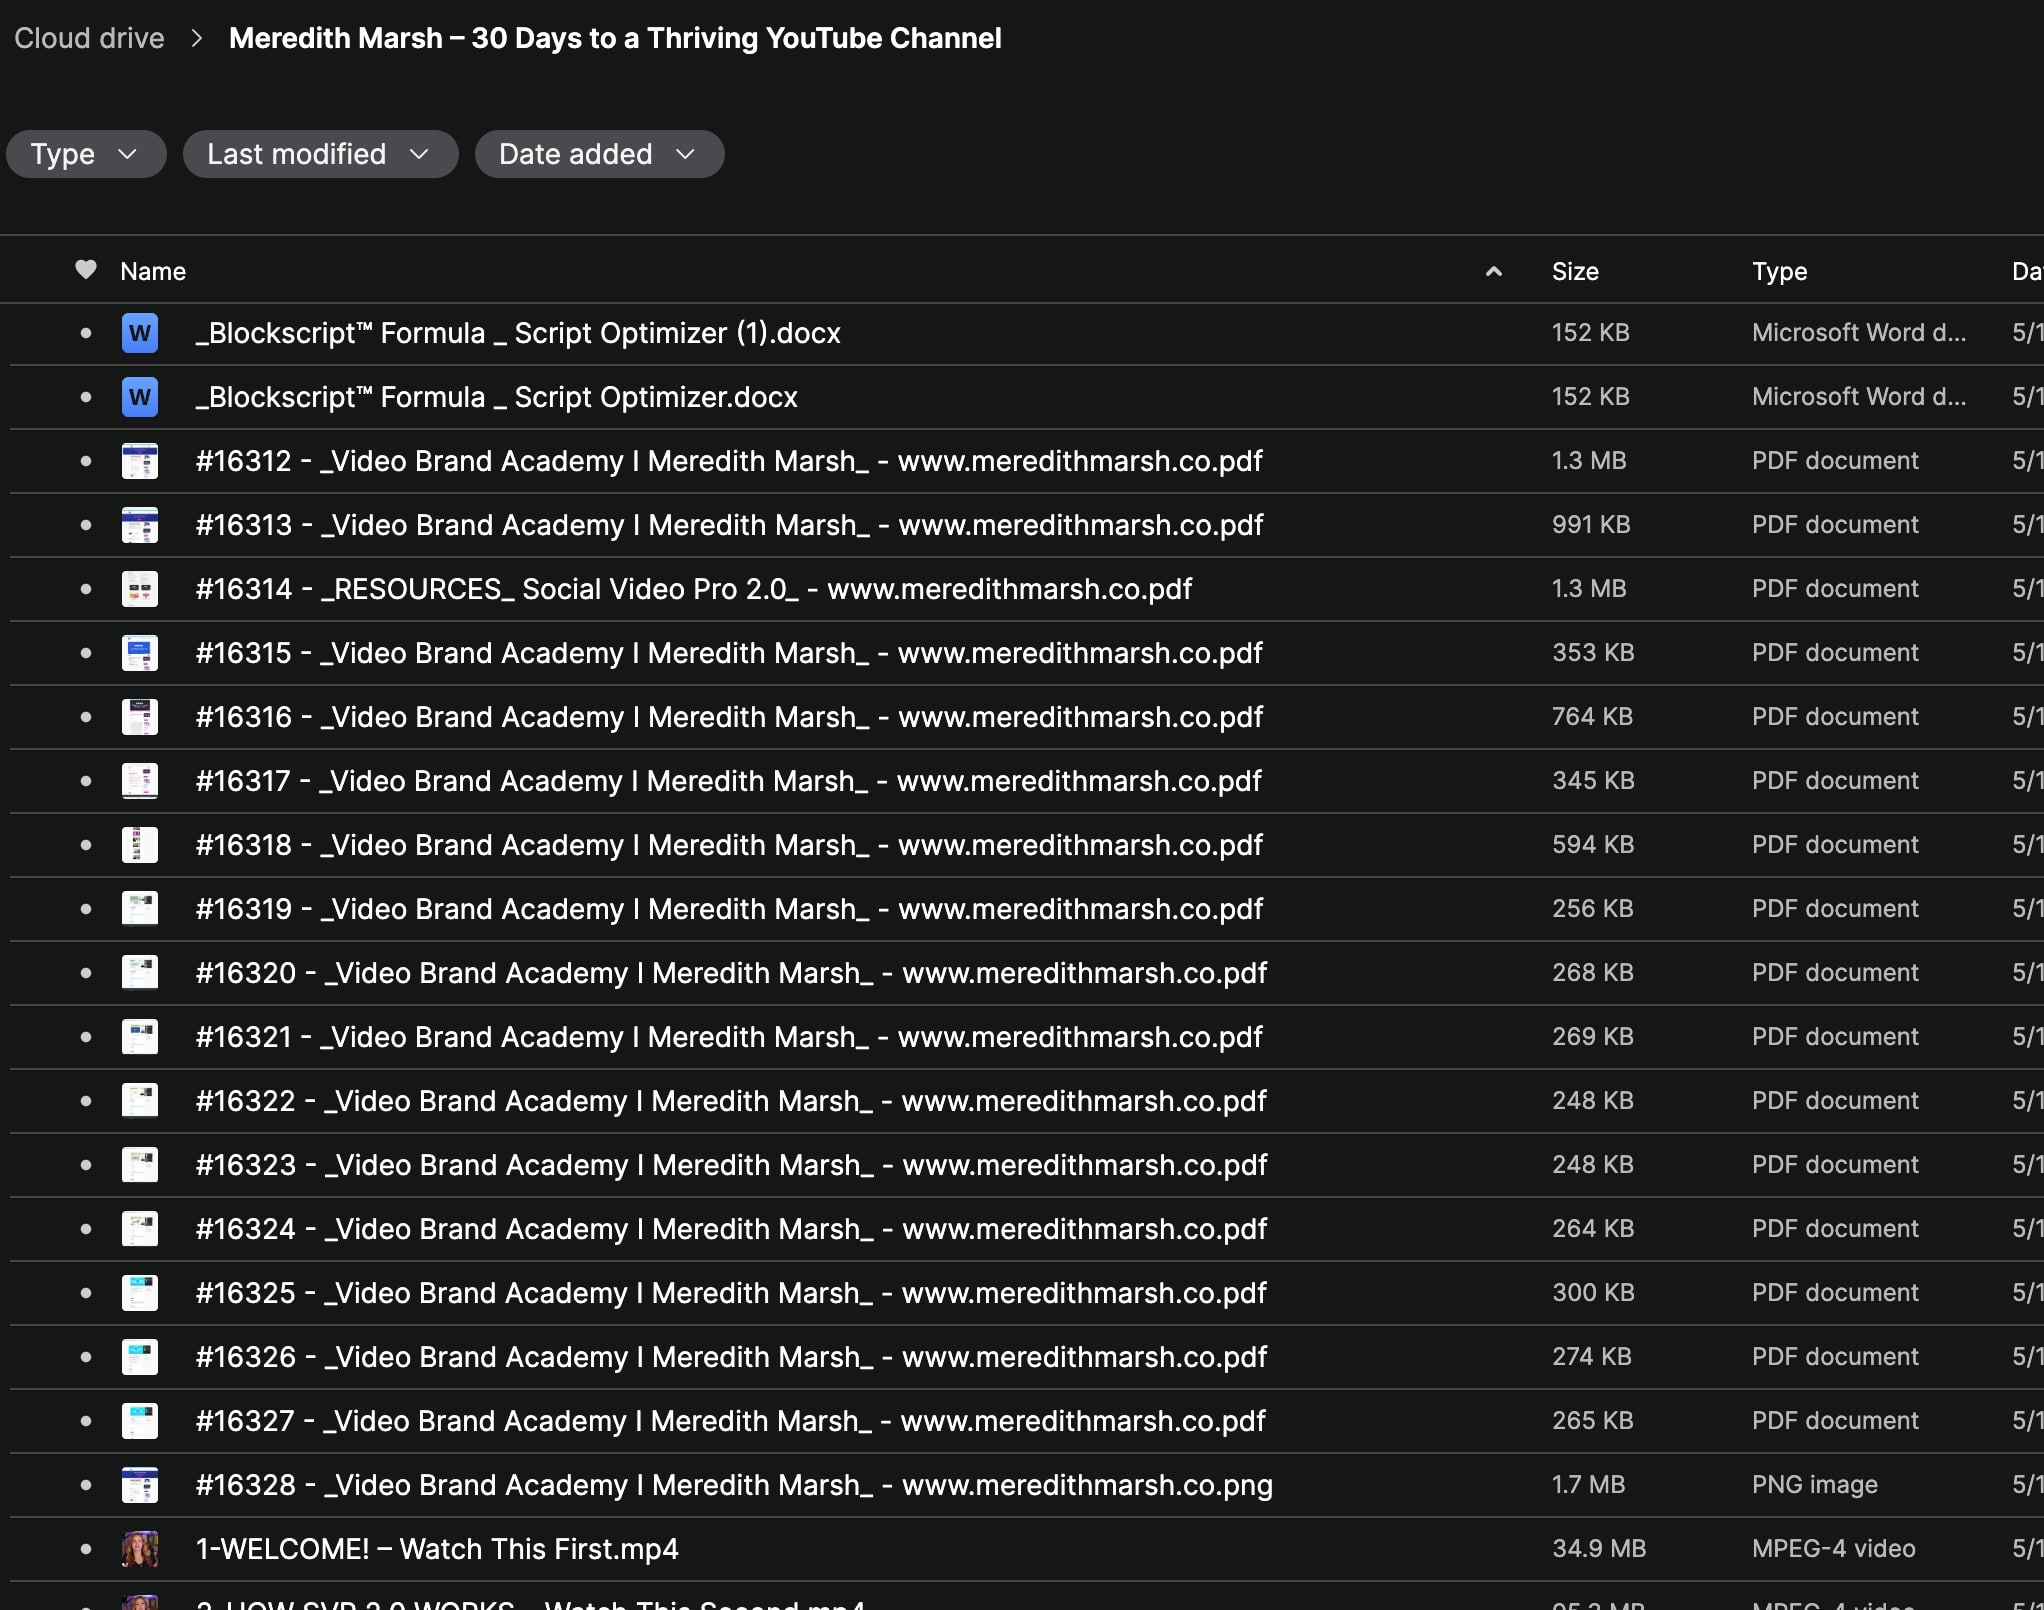Toggle the favorite dot for #16320 PDF
The width and height of the screenshot is (2044, 1610).
[86, 973]
